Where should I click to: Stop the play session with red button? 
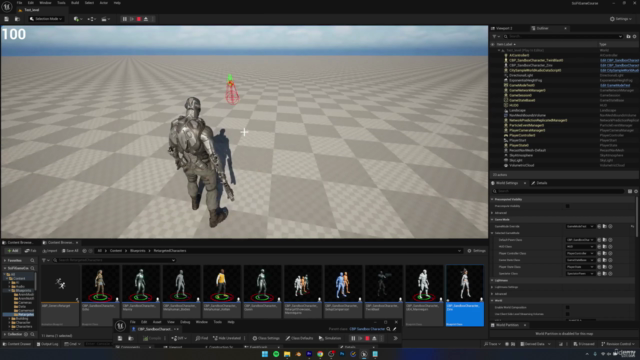(x=139, y=19)
